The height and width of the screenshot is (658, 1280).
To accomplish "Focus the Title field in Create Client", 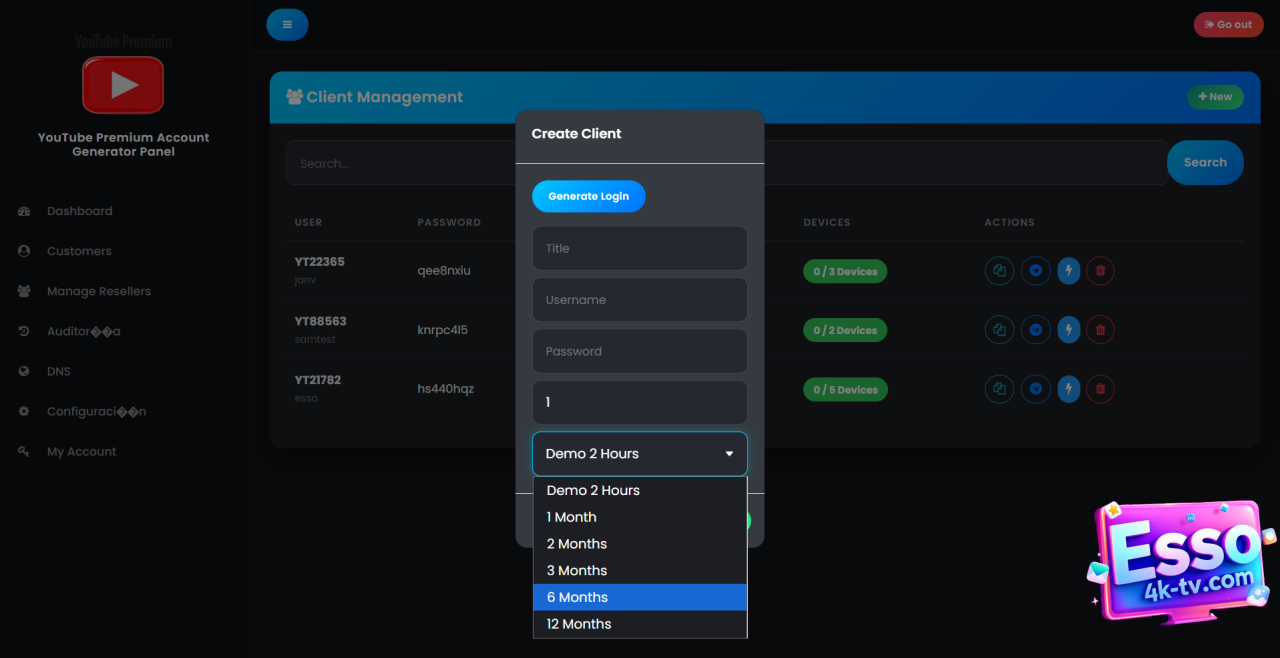I will click(640, 248).
